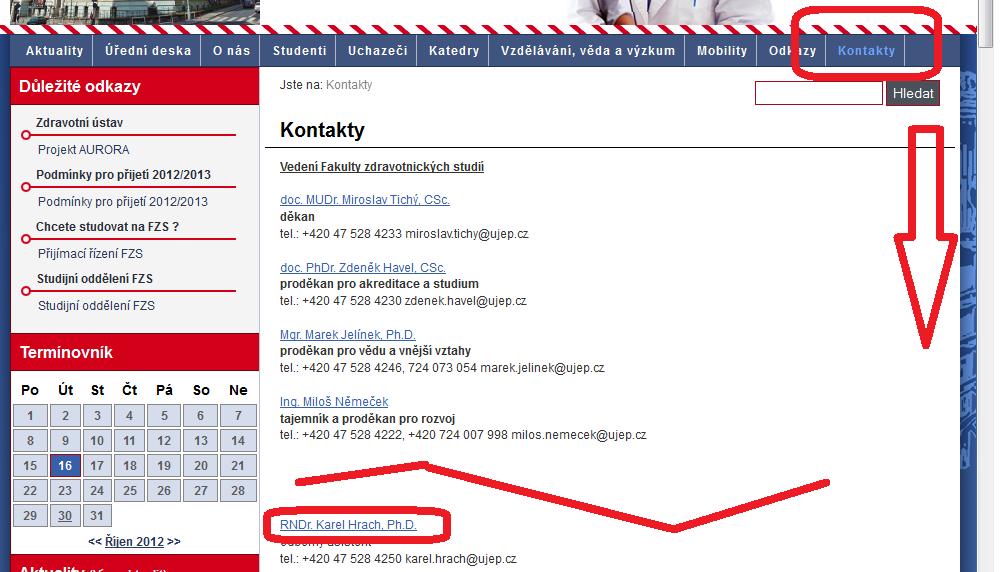This screenshot has height=572, width=1002.
Task: Open the Aktuality menu item
Action: tap(54, 51)
